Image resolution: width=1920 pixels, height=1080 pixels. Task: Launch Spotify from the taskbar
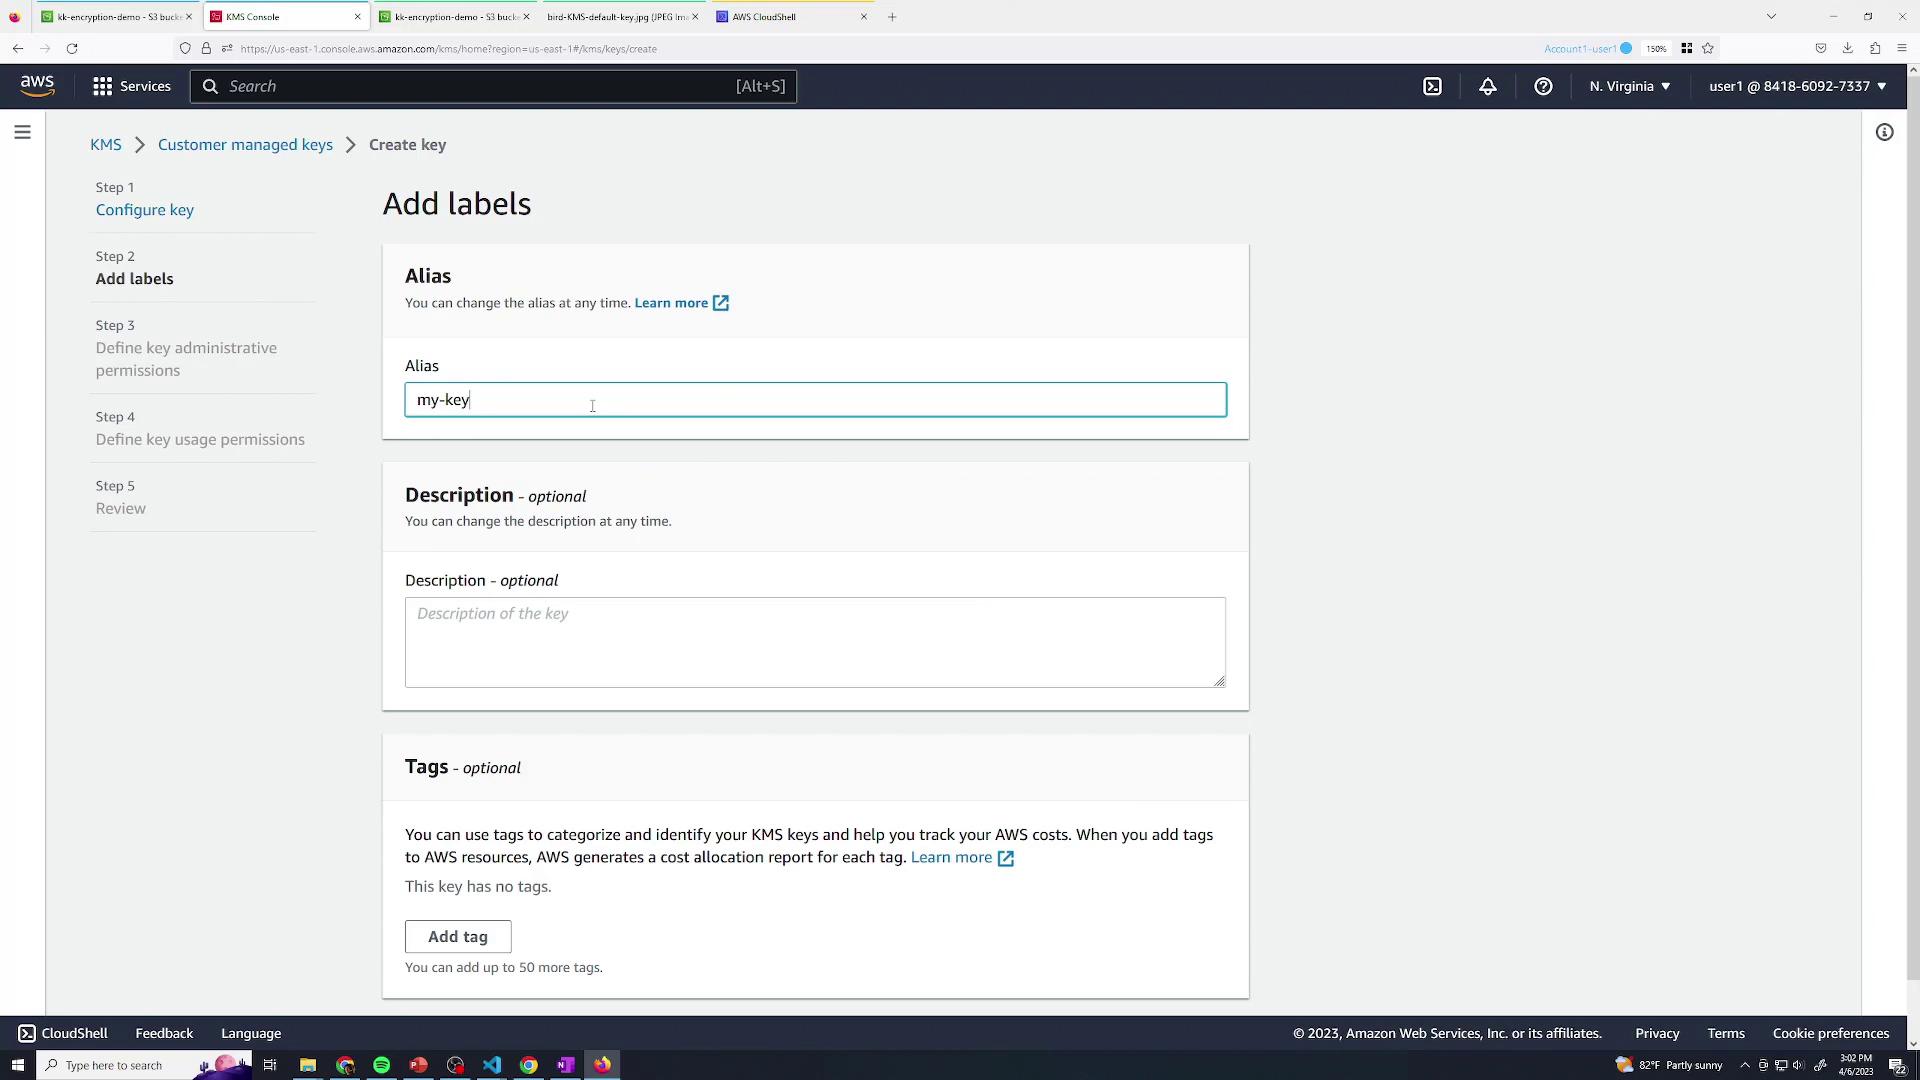[x=381, y=1065]
